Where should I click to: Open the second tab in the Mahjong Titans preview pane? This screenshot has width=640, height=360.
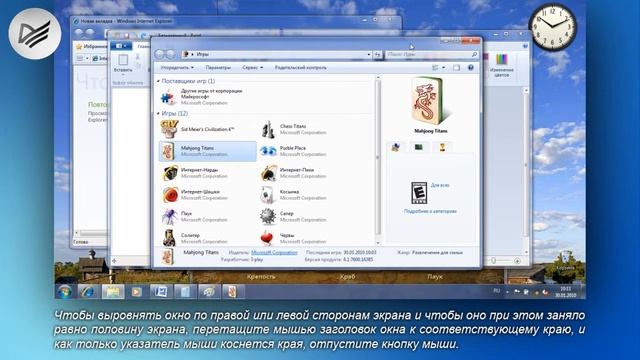point(419,147)
